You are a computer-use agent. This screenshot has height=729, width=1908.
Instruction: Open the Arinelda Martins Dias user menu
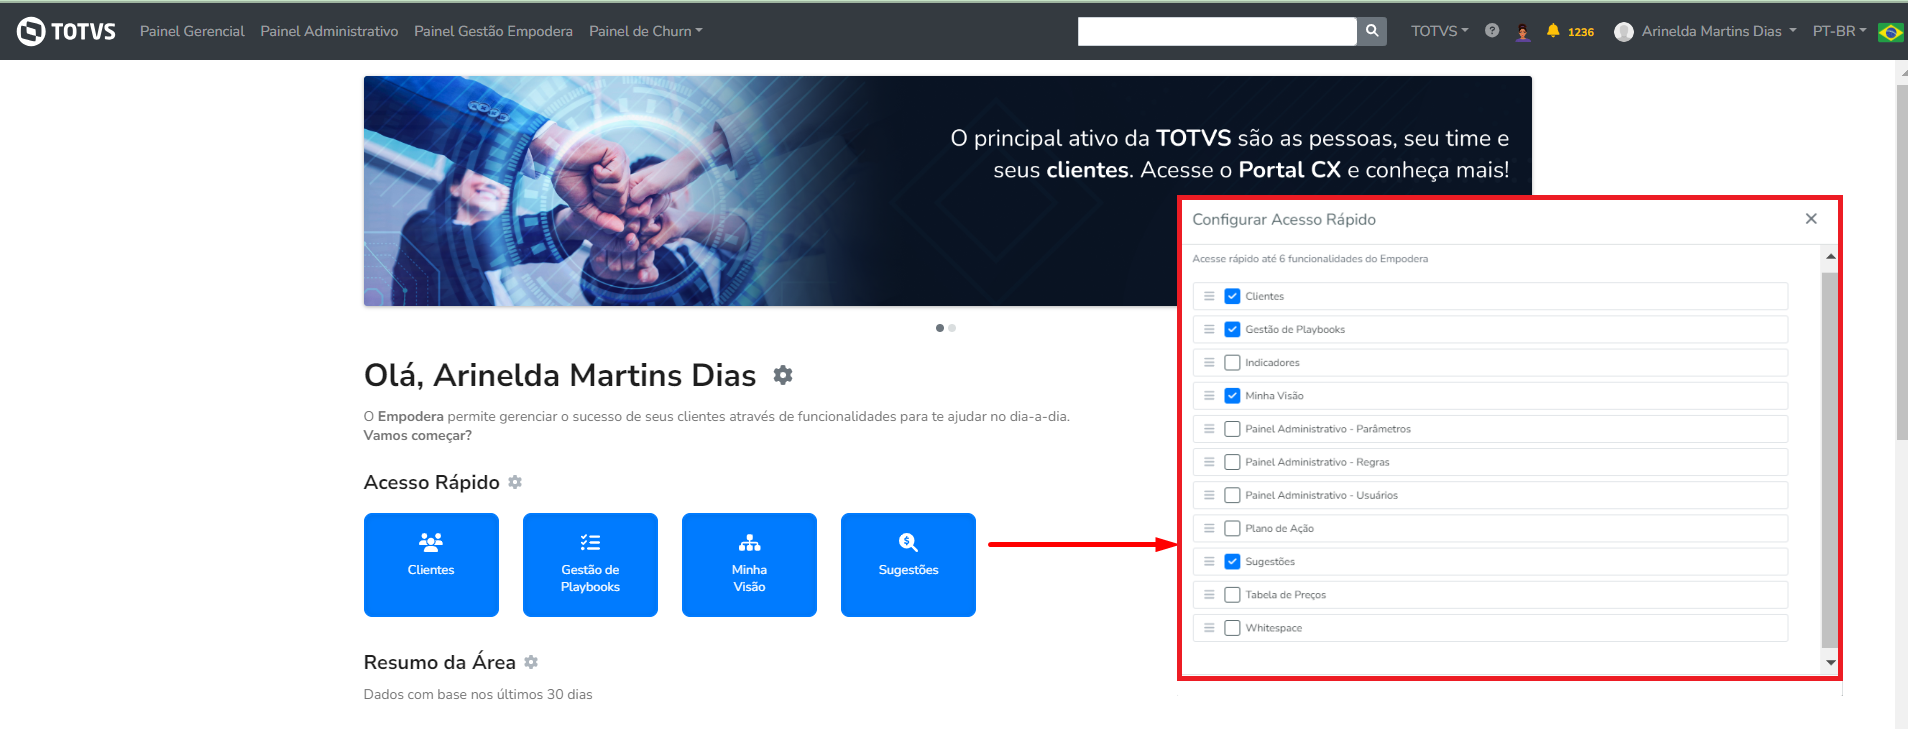(x=1718, y=31)
